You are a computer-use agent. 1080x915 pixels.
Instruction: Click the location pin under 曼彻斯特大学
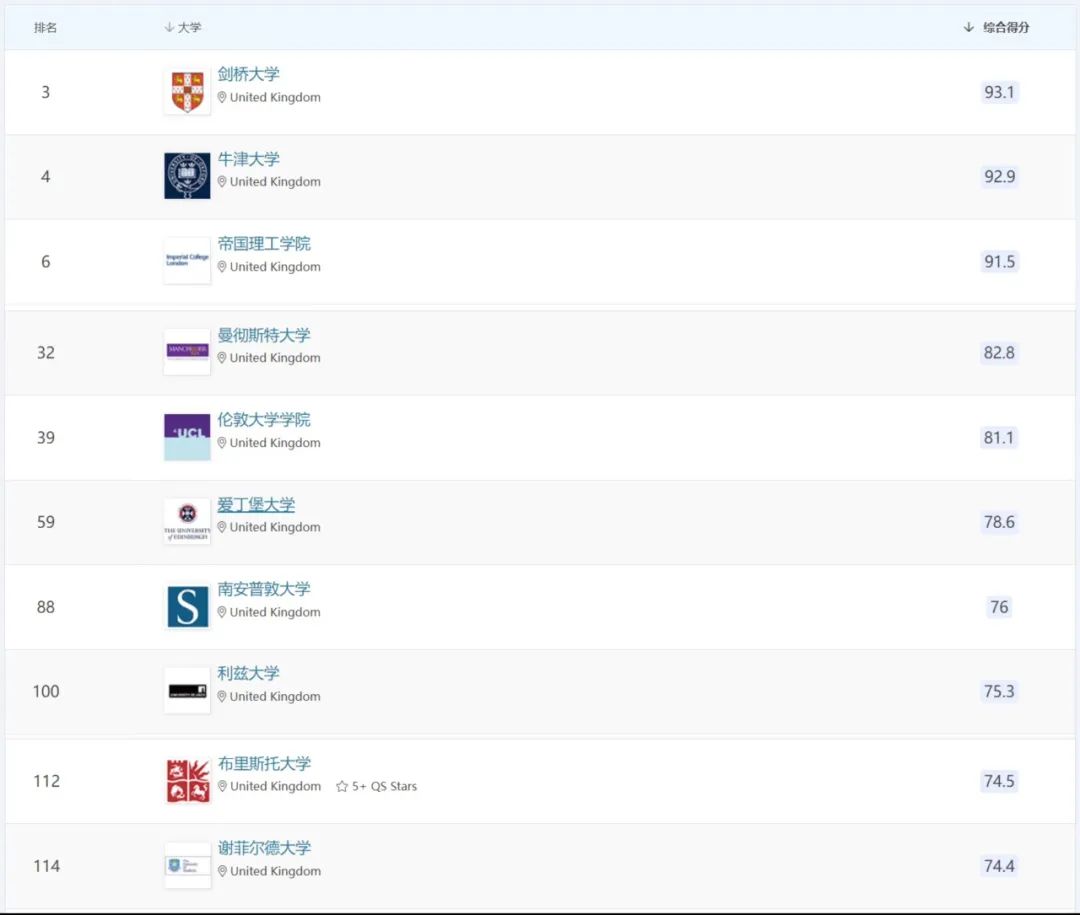tap(222, 358)
